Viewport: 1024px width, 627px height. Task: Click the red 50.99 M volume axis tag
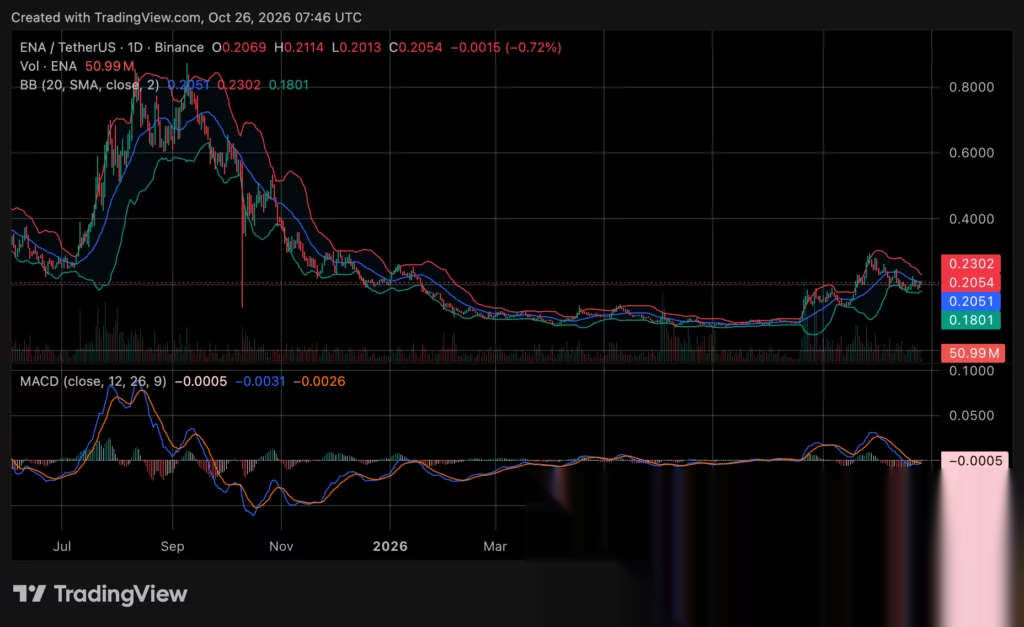pyautogui.click(x=973, y=353)
